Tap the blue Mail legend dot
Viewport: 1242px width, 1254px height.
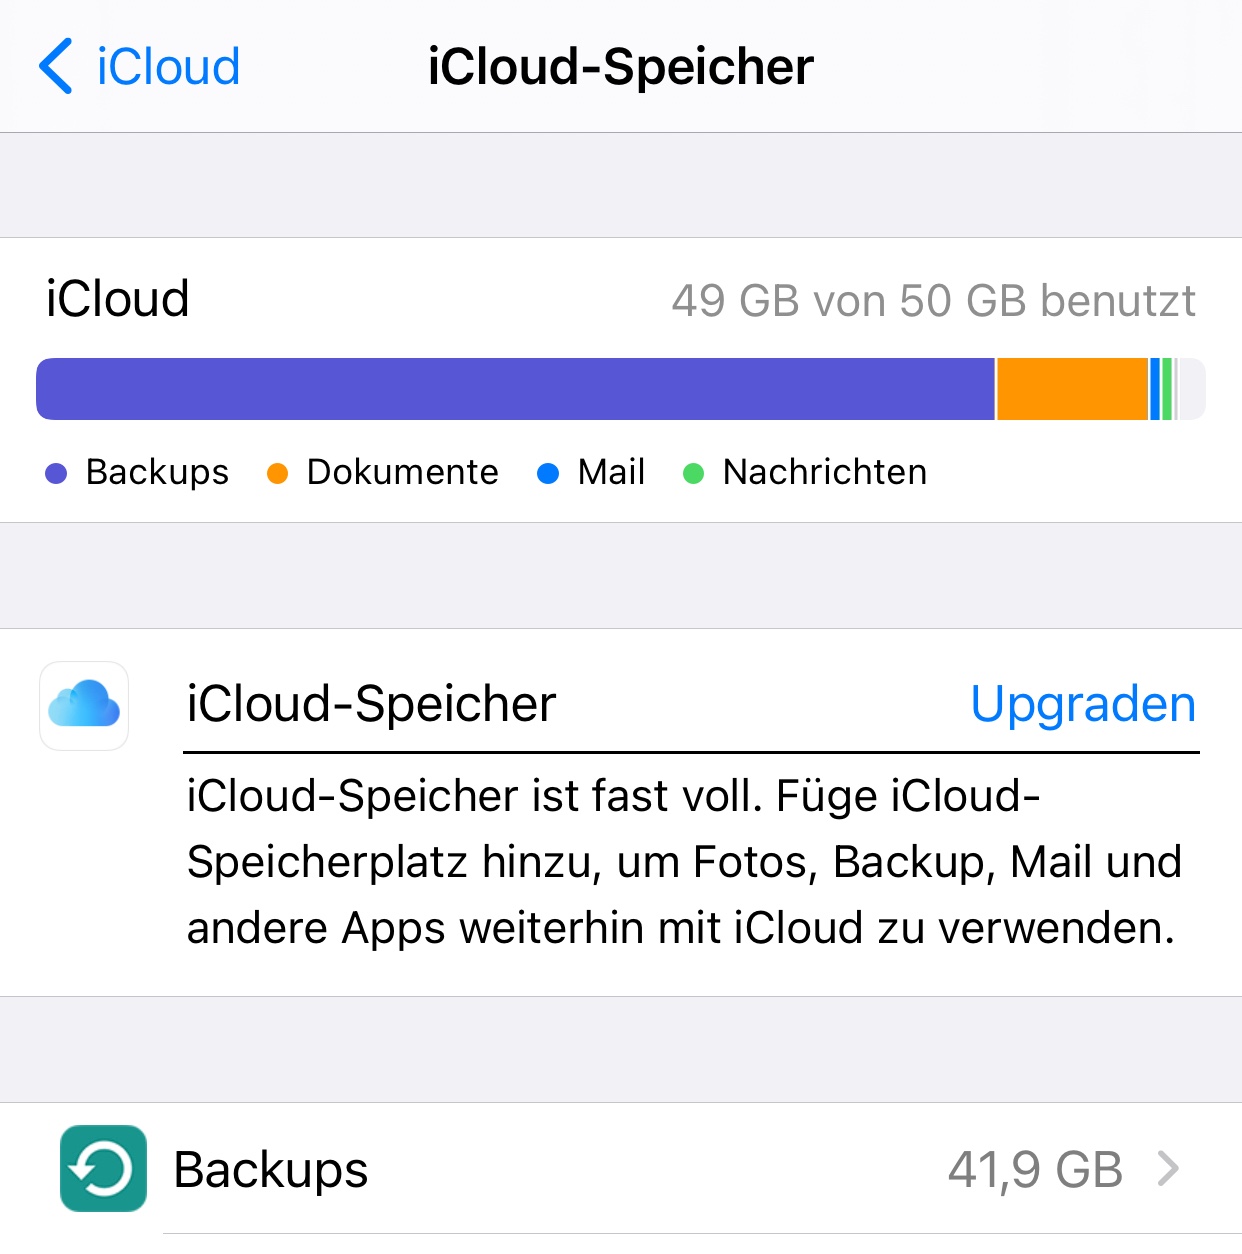coord(547,473)
